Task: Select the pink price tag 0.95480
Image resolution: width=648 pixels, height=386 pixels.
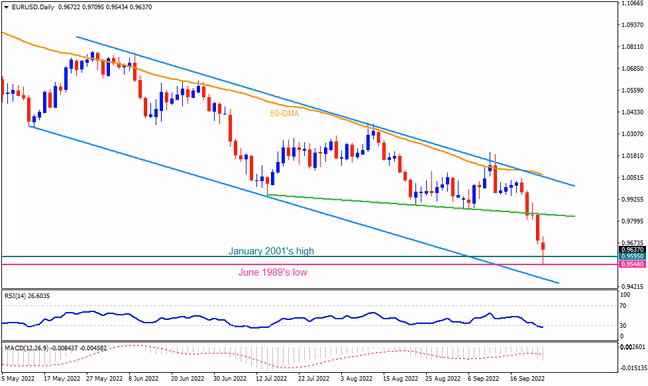Action: click(x=632, y=264)
